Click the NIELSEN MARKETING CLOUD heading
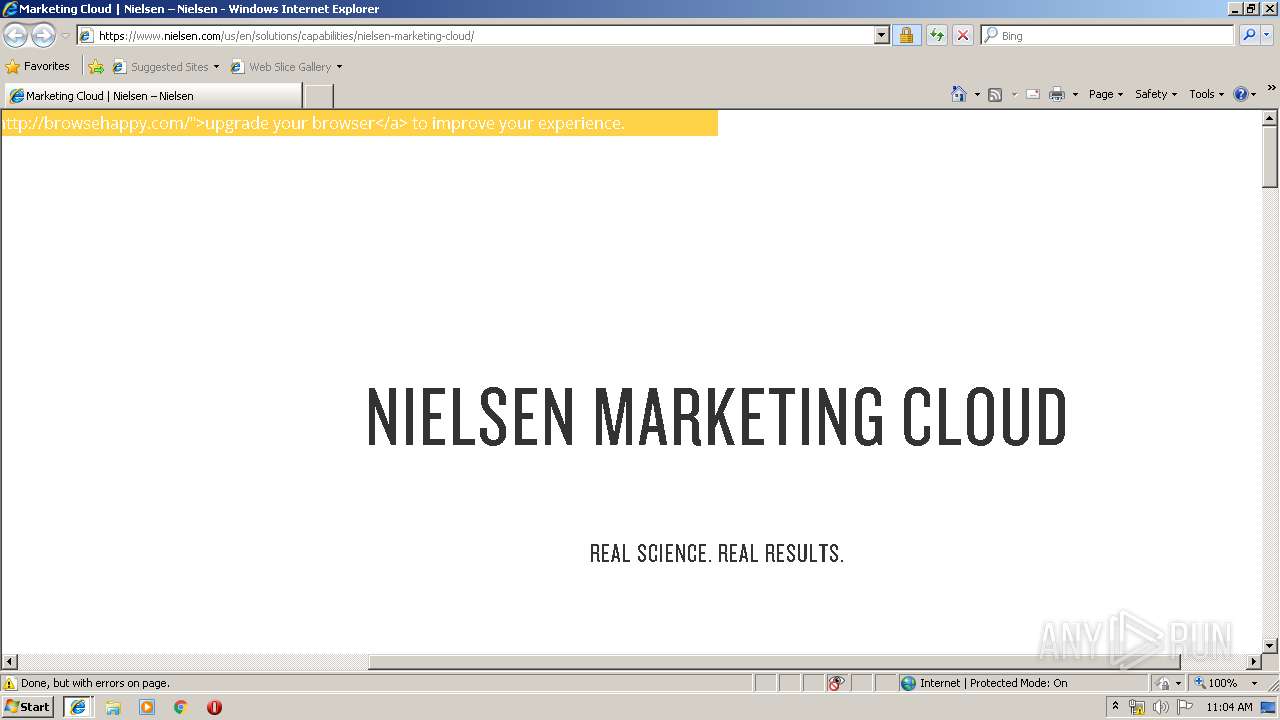Viewport: 1280px width, 720px height. point(717,417)
